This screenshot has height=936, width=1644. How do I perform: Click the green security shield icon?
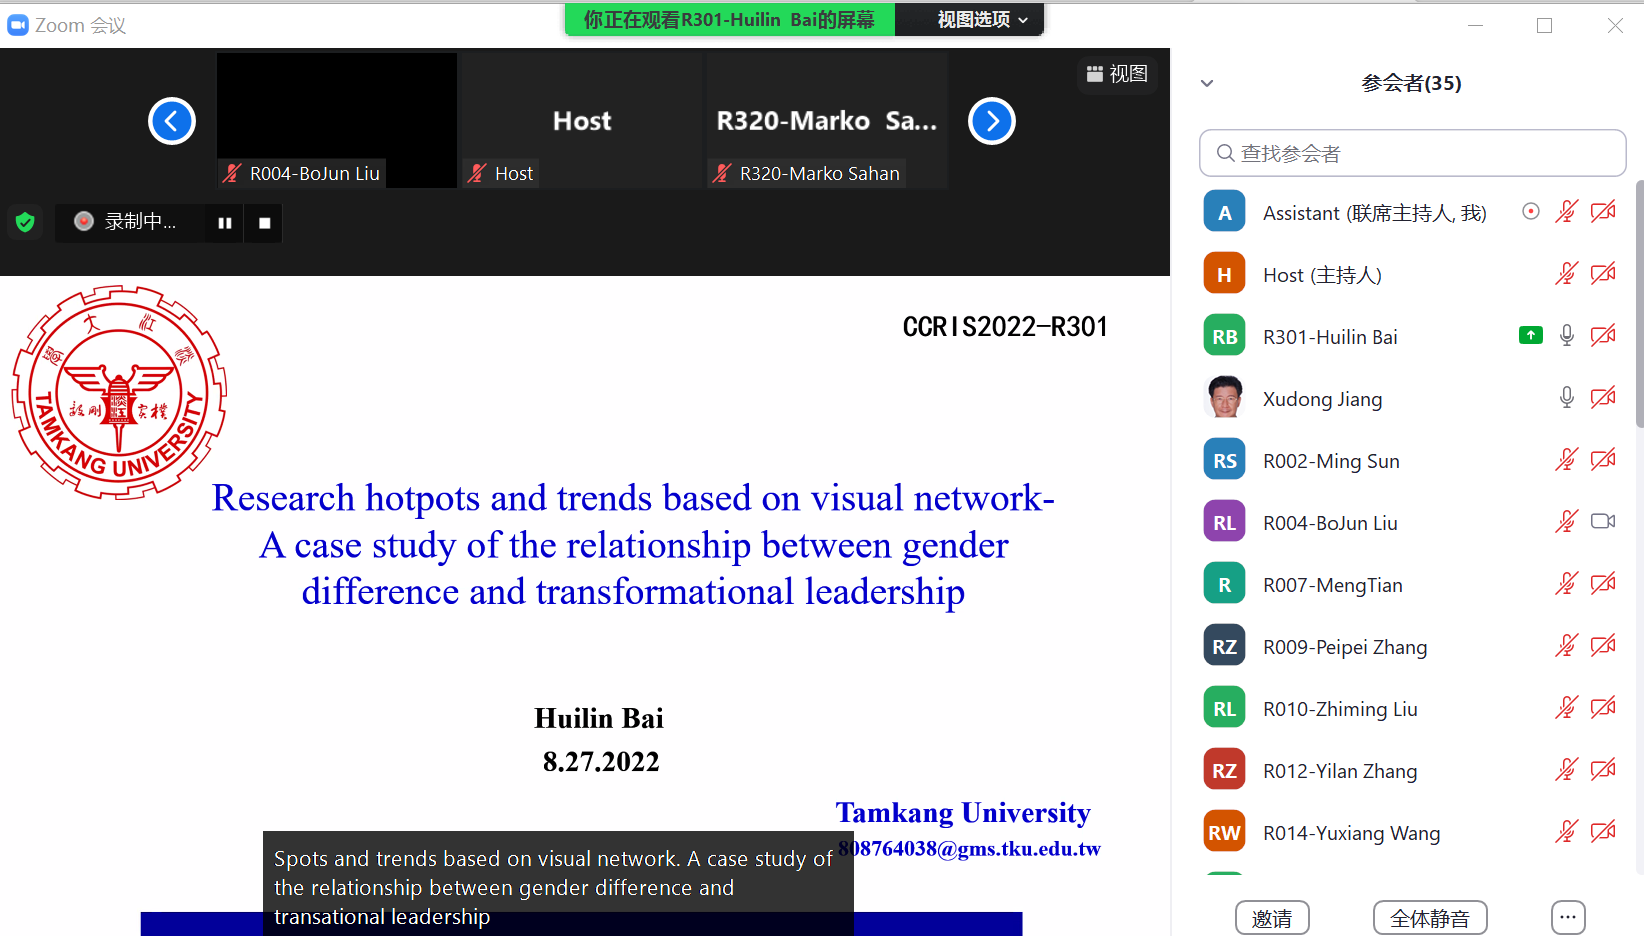click(25, 222)
